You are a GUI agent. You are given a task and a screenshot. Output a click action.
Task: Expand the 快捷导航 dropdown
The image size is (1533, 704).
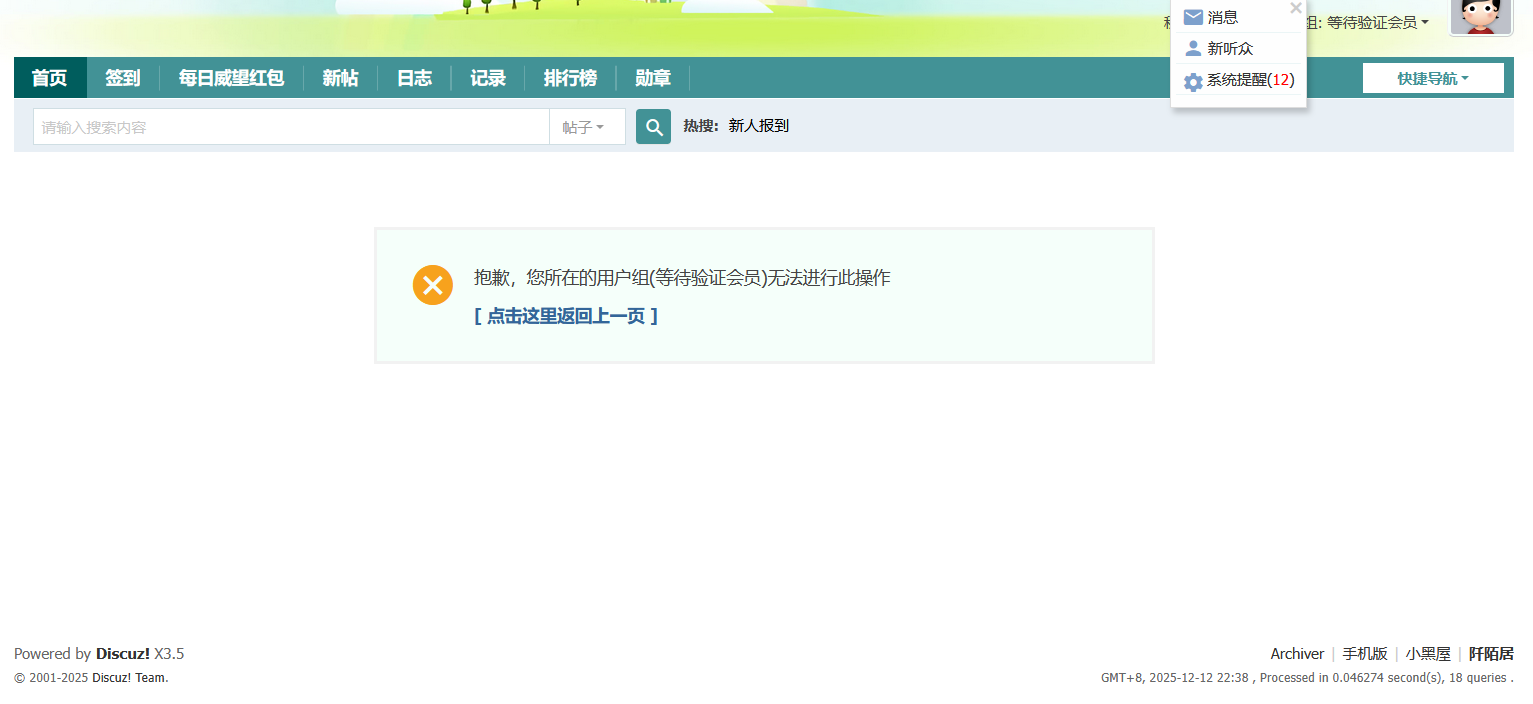(1433, 77)
